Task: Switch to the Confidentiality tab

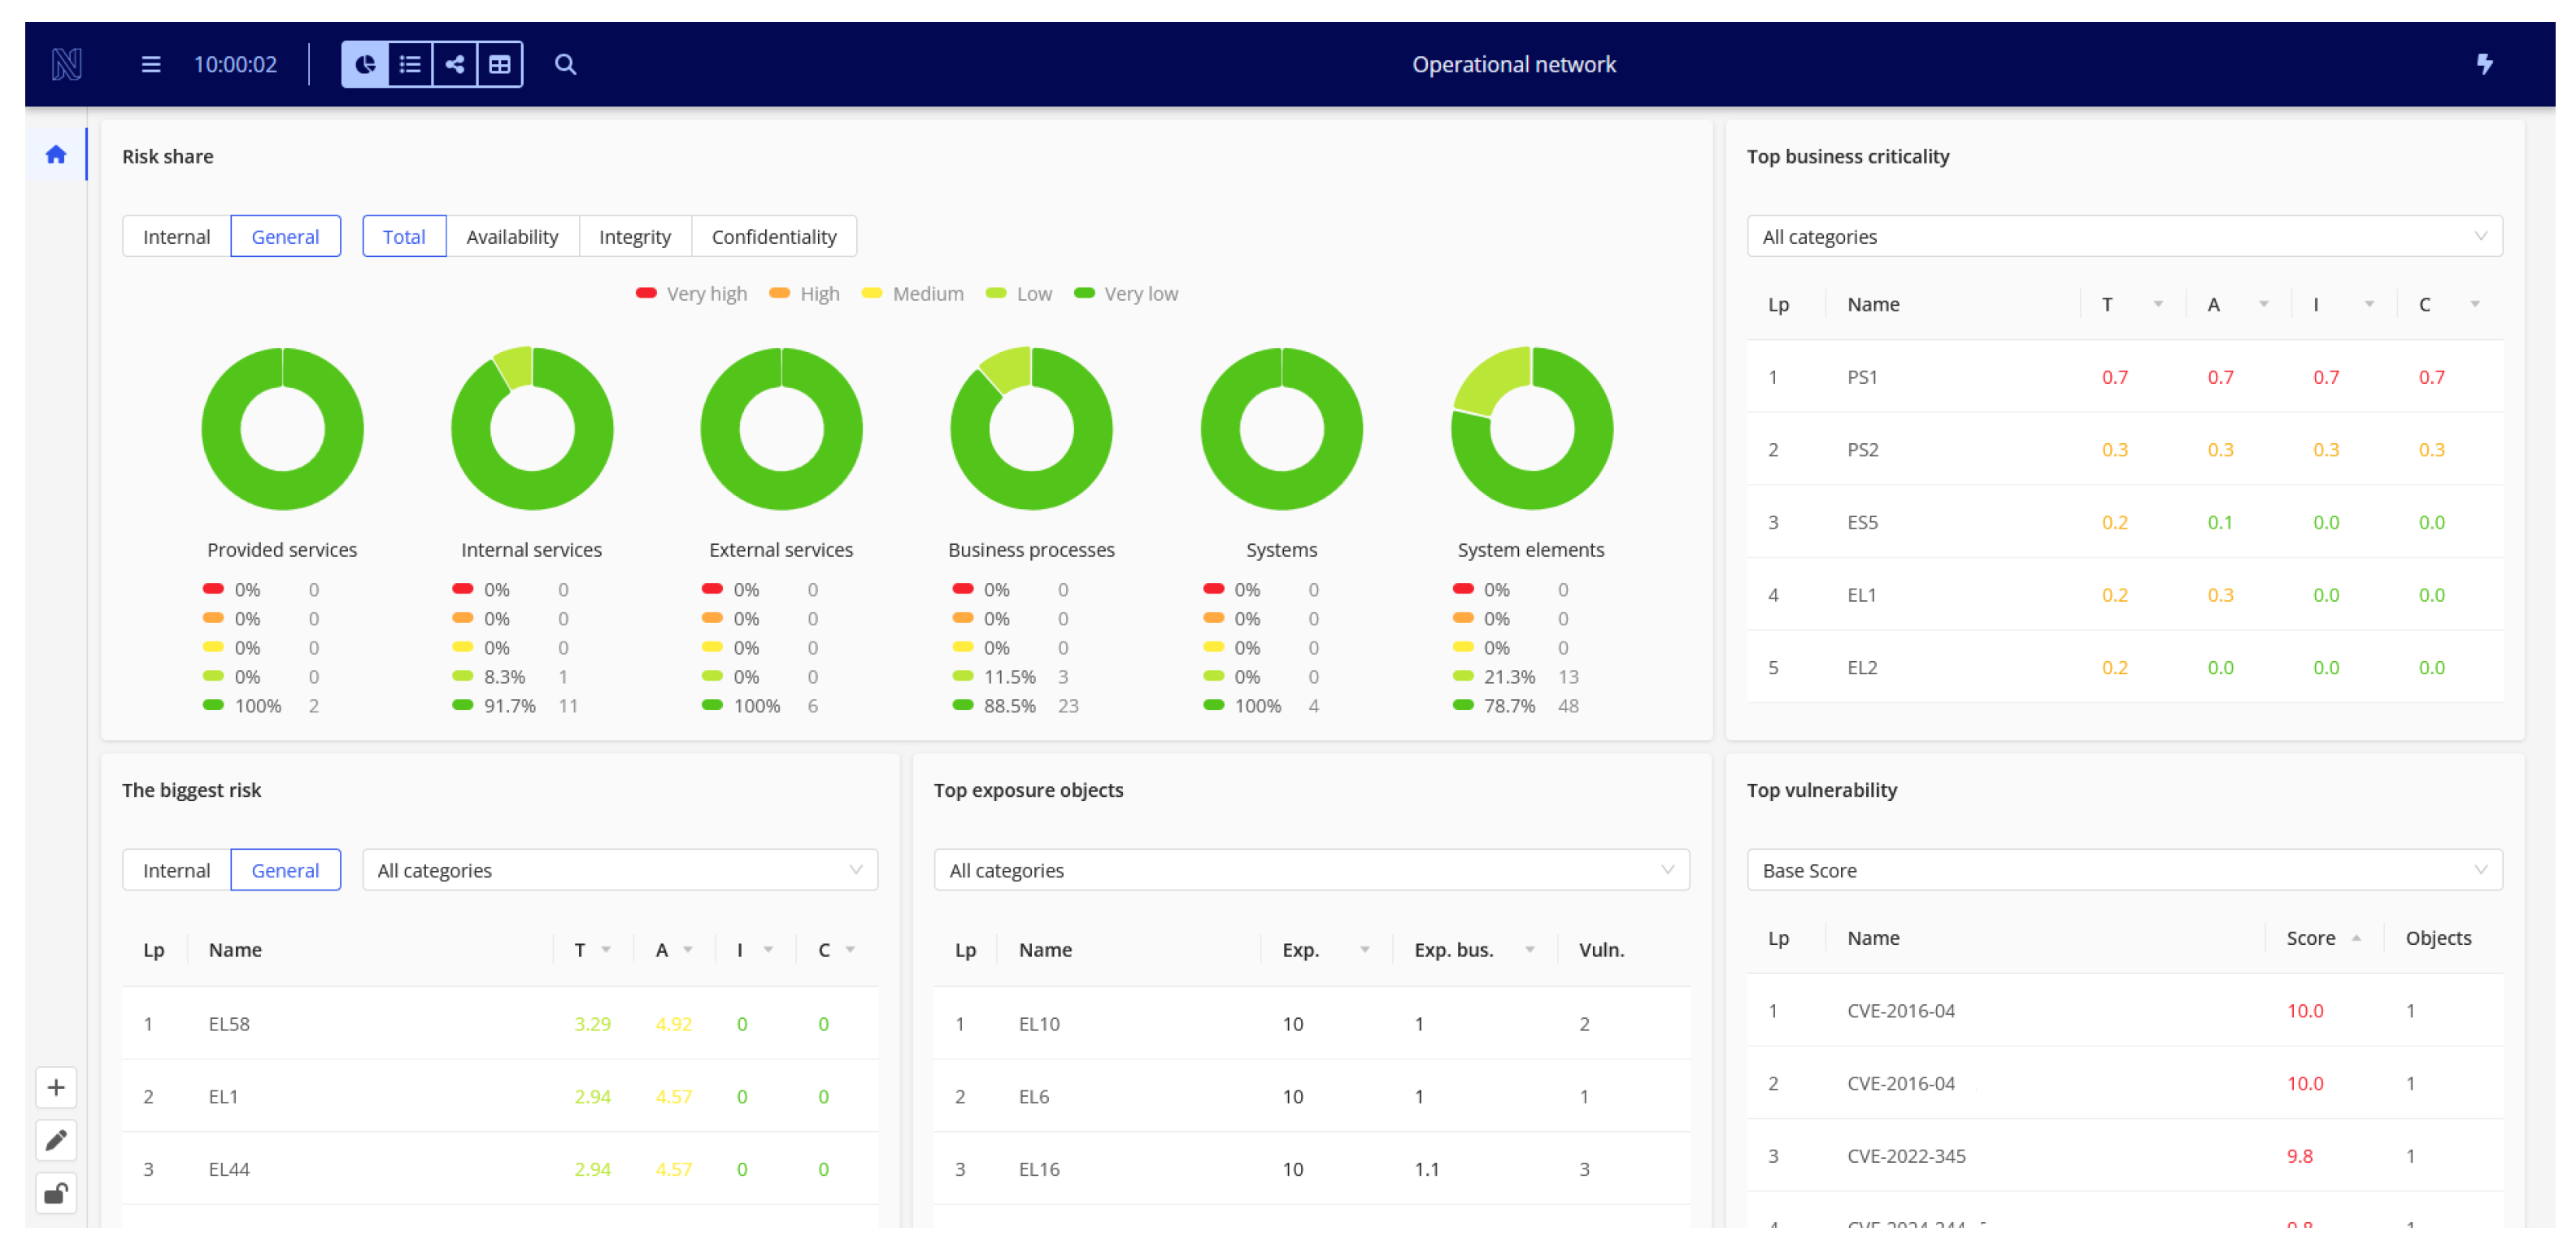Action: [x=774, y=237]
